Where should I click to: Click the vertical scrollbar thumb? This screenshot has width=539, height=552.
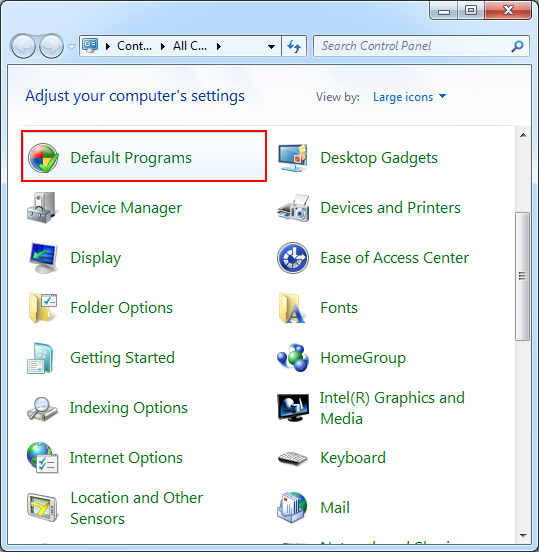click(x=522, y=276)
